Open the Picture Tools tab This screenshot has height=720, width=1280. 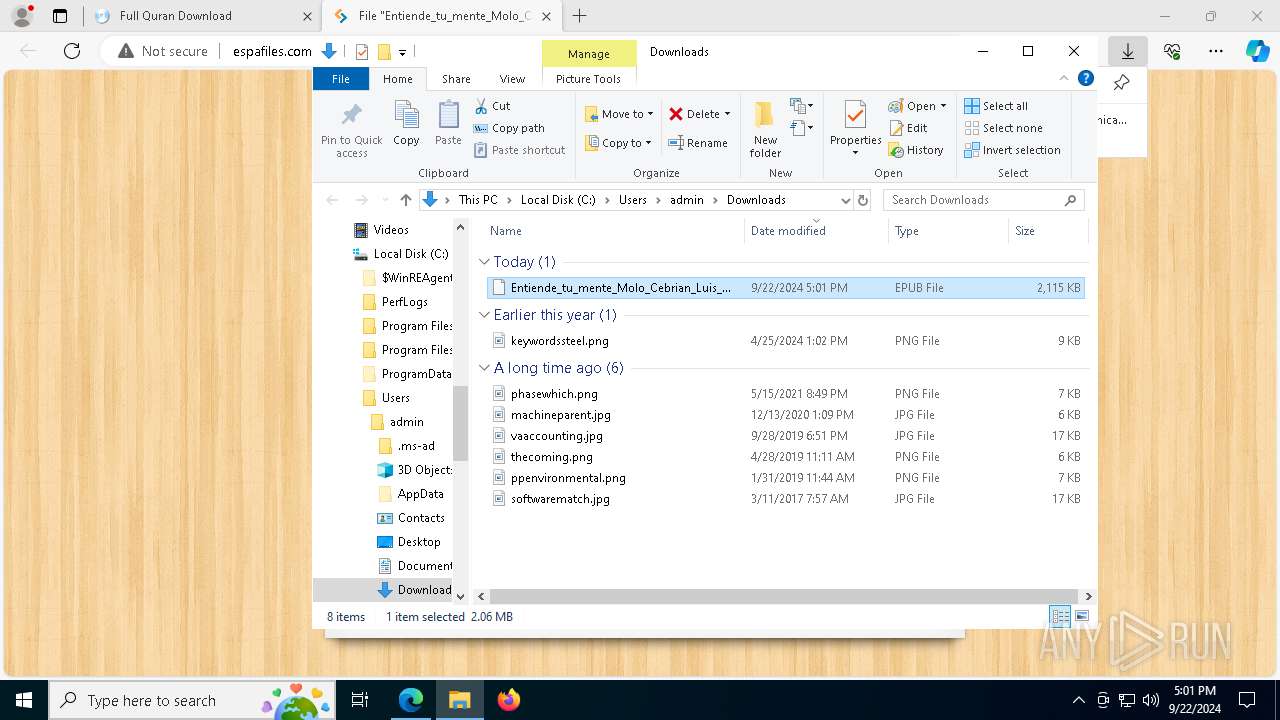point(588,79)
